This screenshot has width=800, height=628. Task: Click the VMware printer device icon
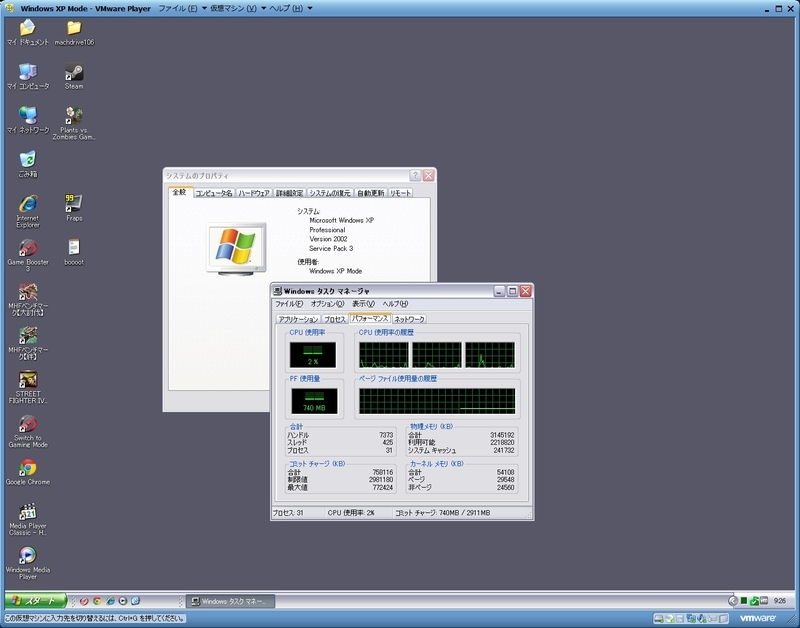click(713, 618)
